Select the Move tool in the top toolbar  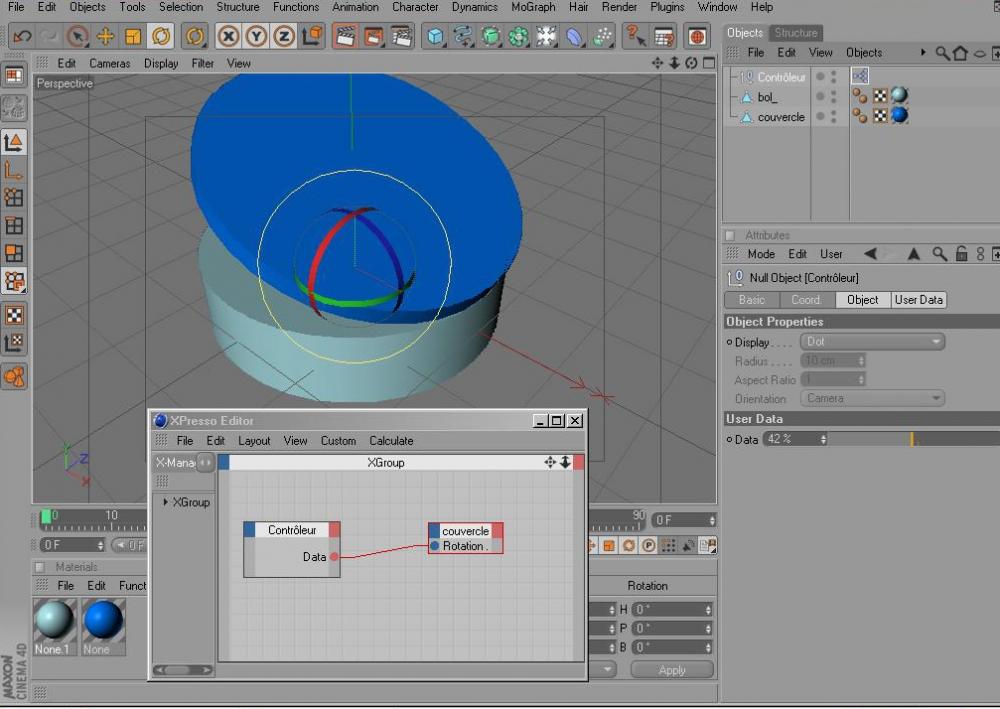(x=105, y=37)
